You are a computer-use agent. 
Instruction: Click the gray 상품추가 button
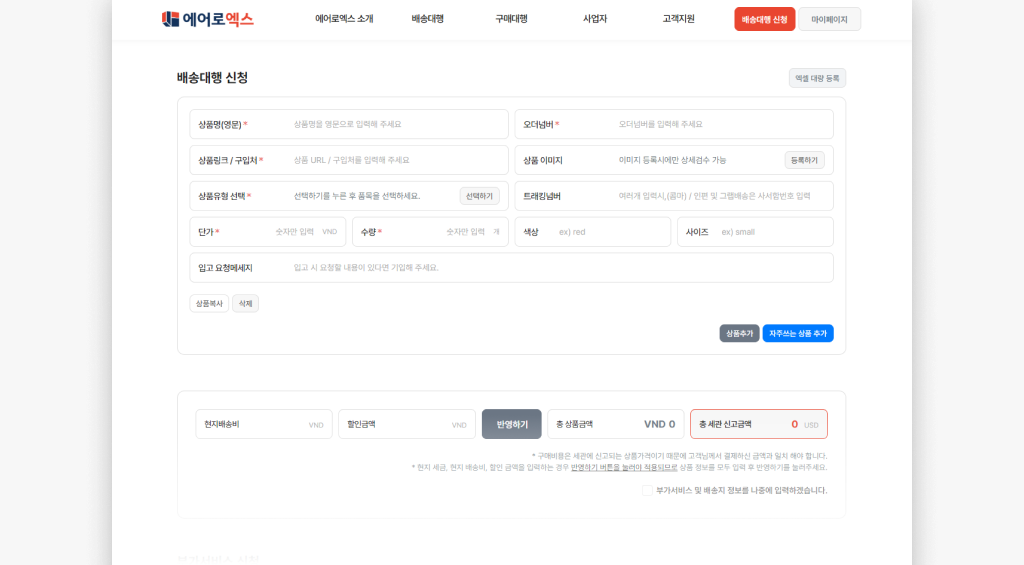[739, 333]
